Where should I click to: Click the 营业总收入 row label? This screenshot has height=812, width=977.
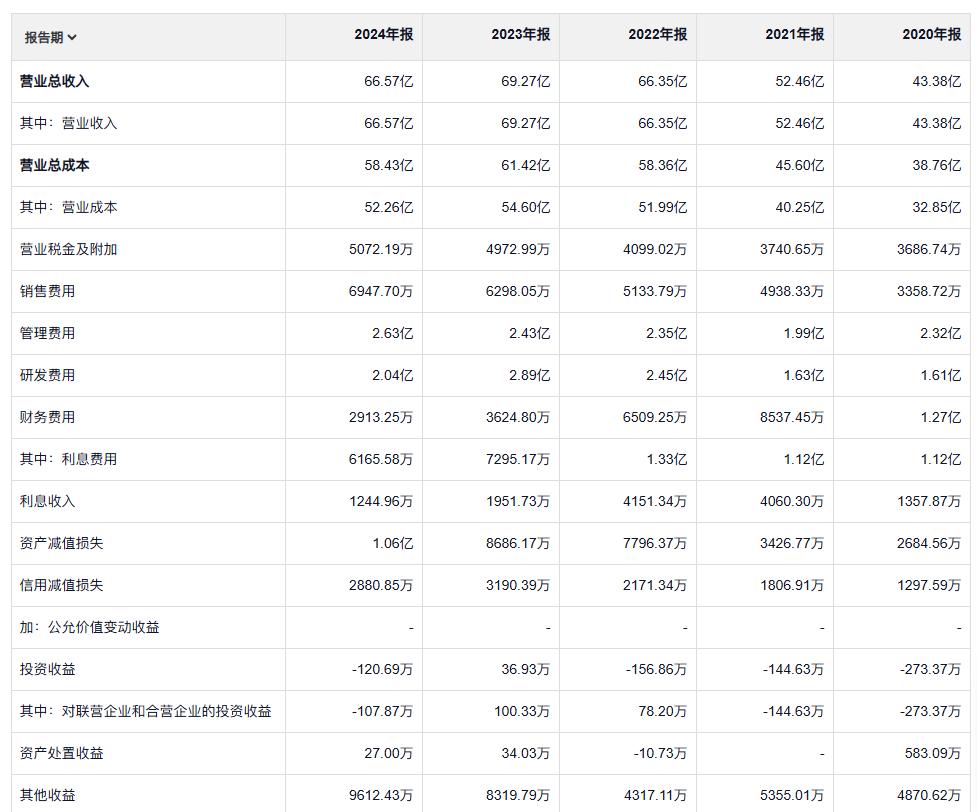[x=55, y=81]
